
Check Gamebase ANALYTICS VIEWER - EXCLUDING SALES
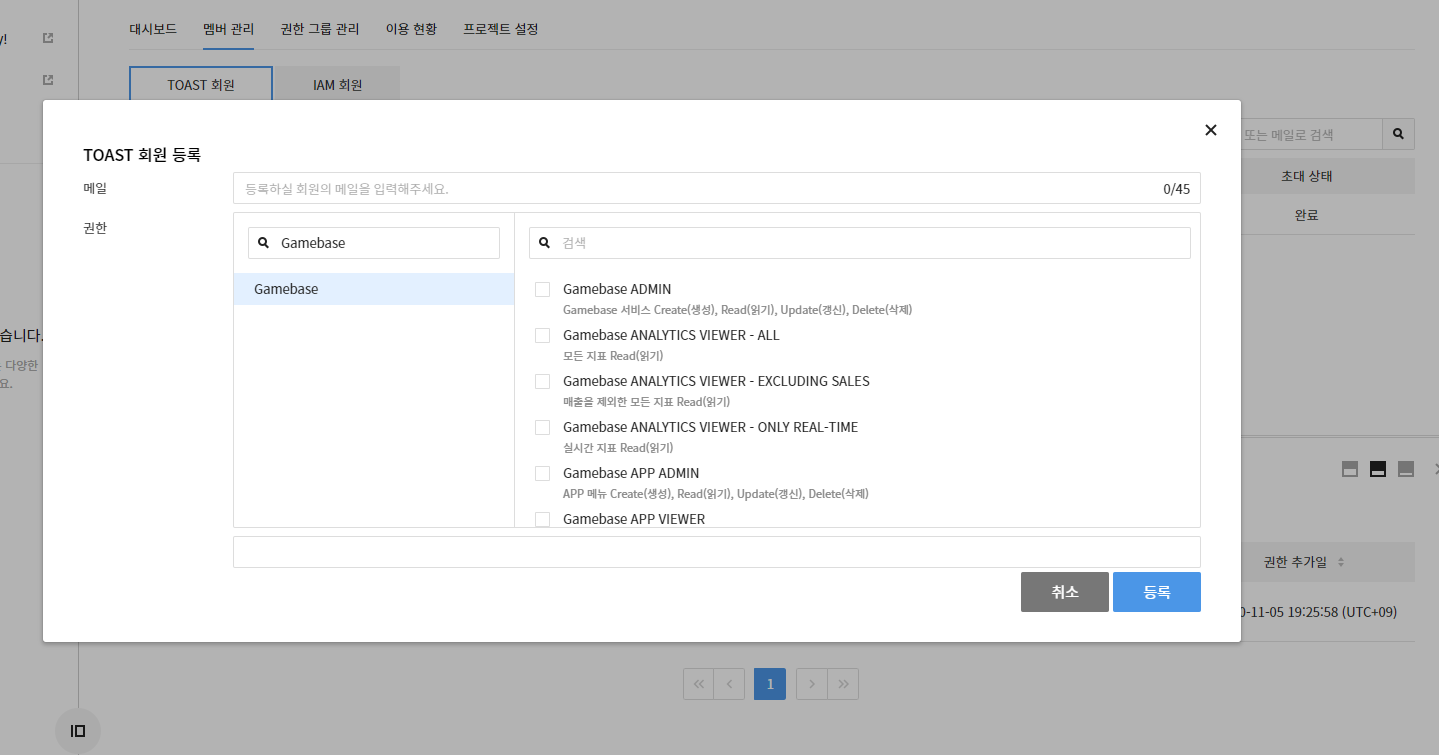pos(542,381)
